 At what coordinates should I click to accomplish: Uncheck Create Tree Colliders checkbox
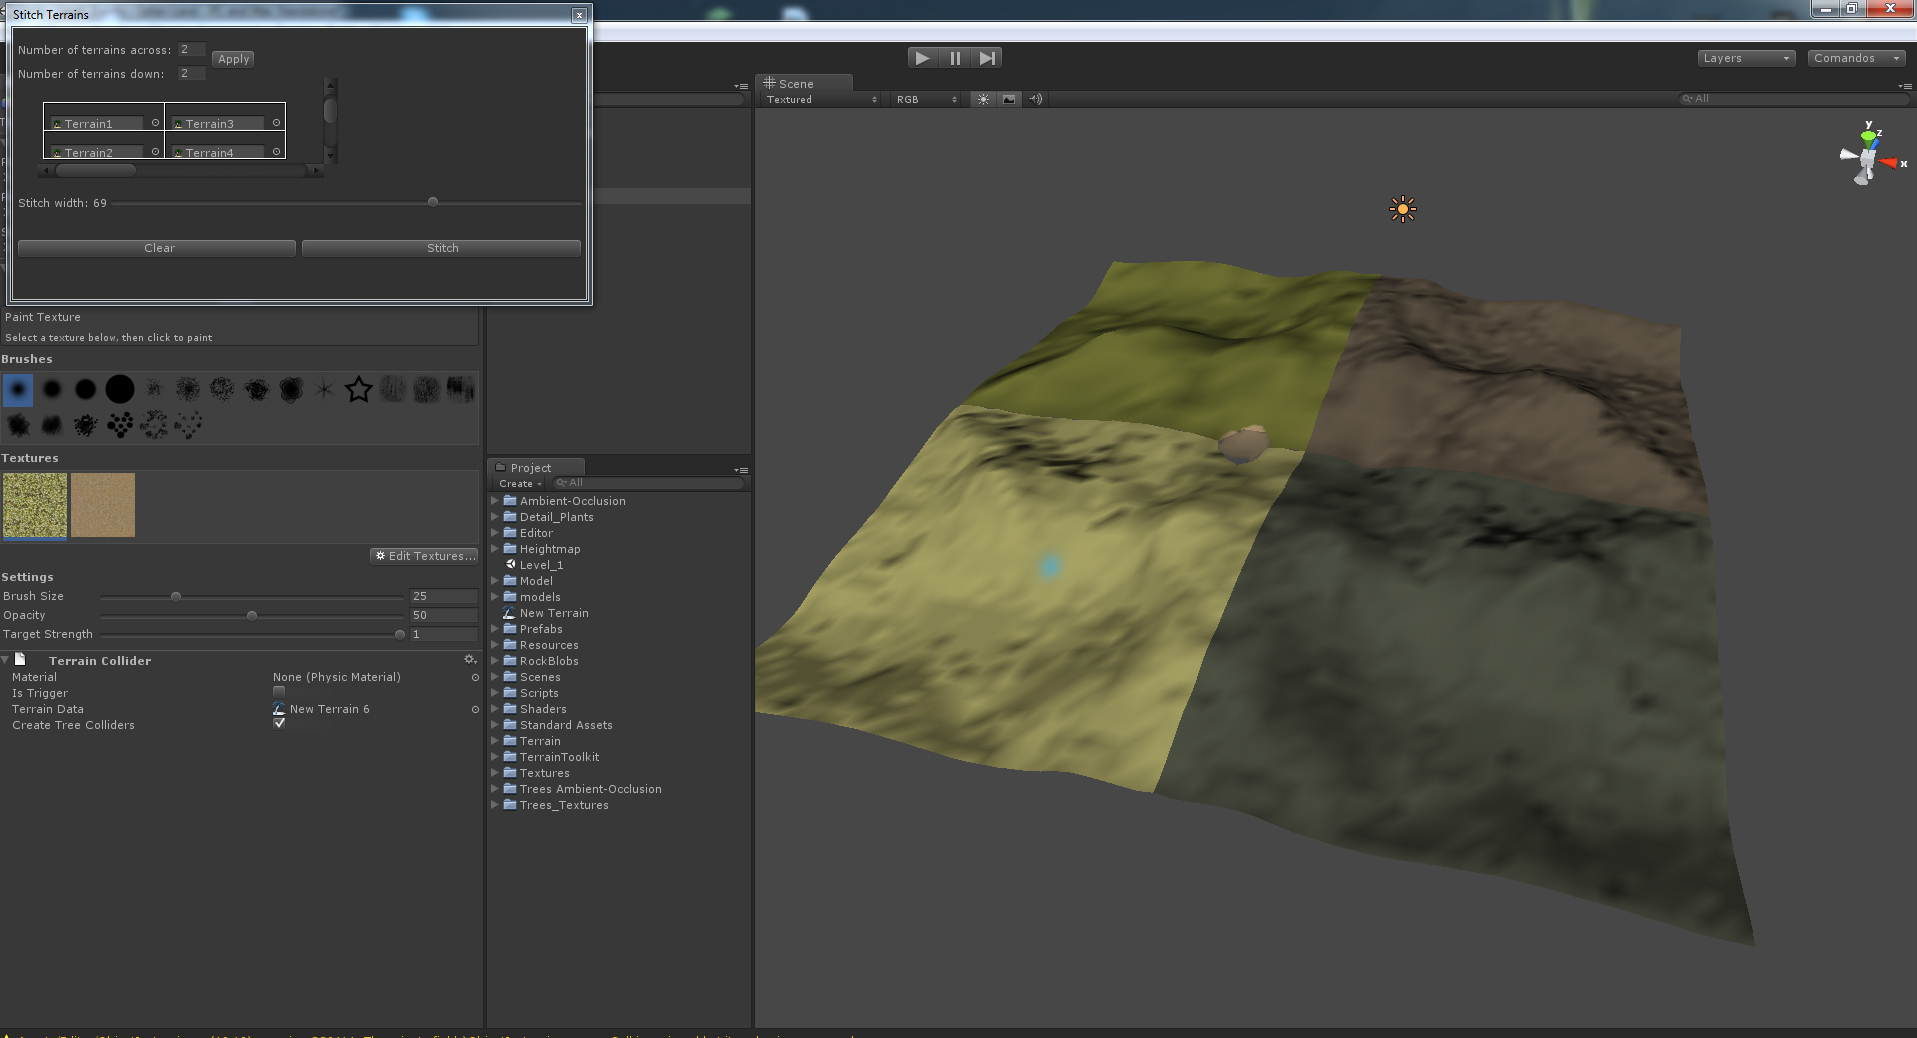point(279,724)
